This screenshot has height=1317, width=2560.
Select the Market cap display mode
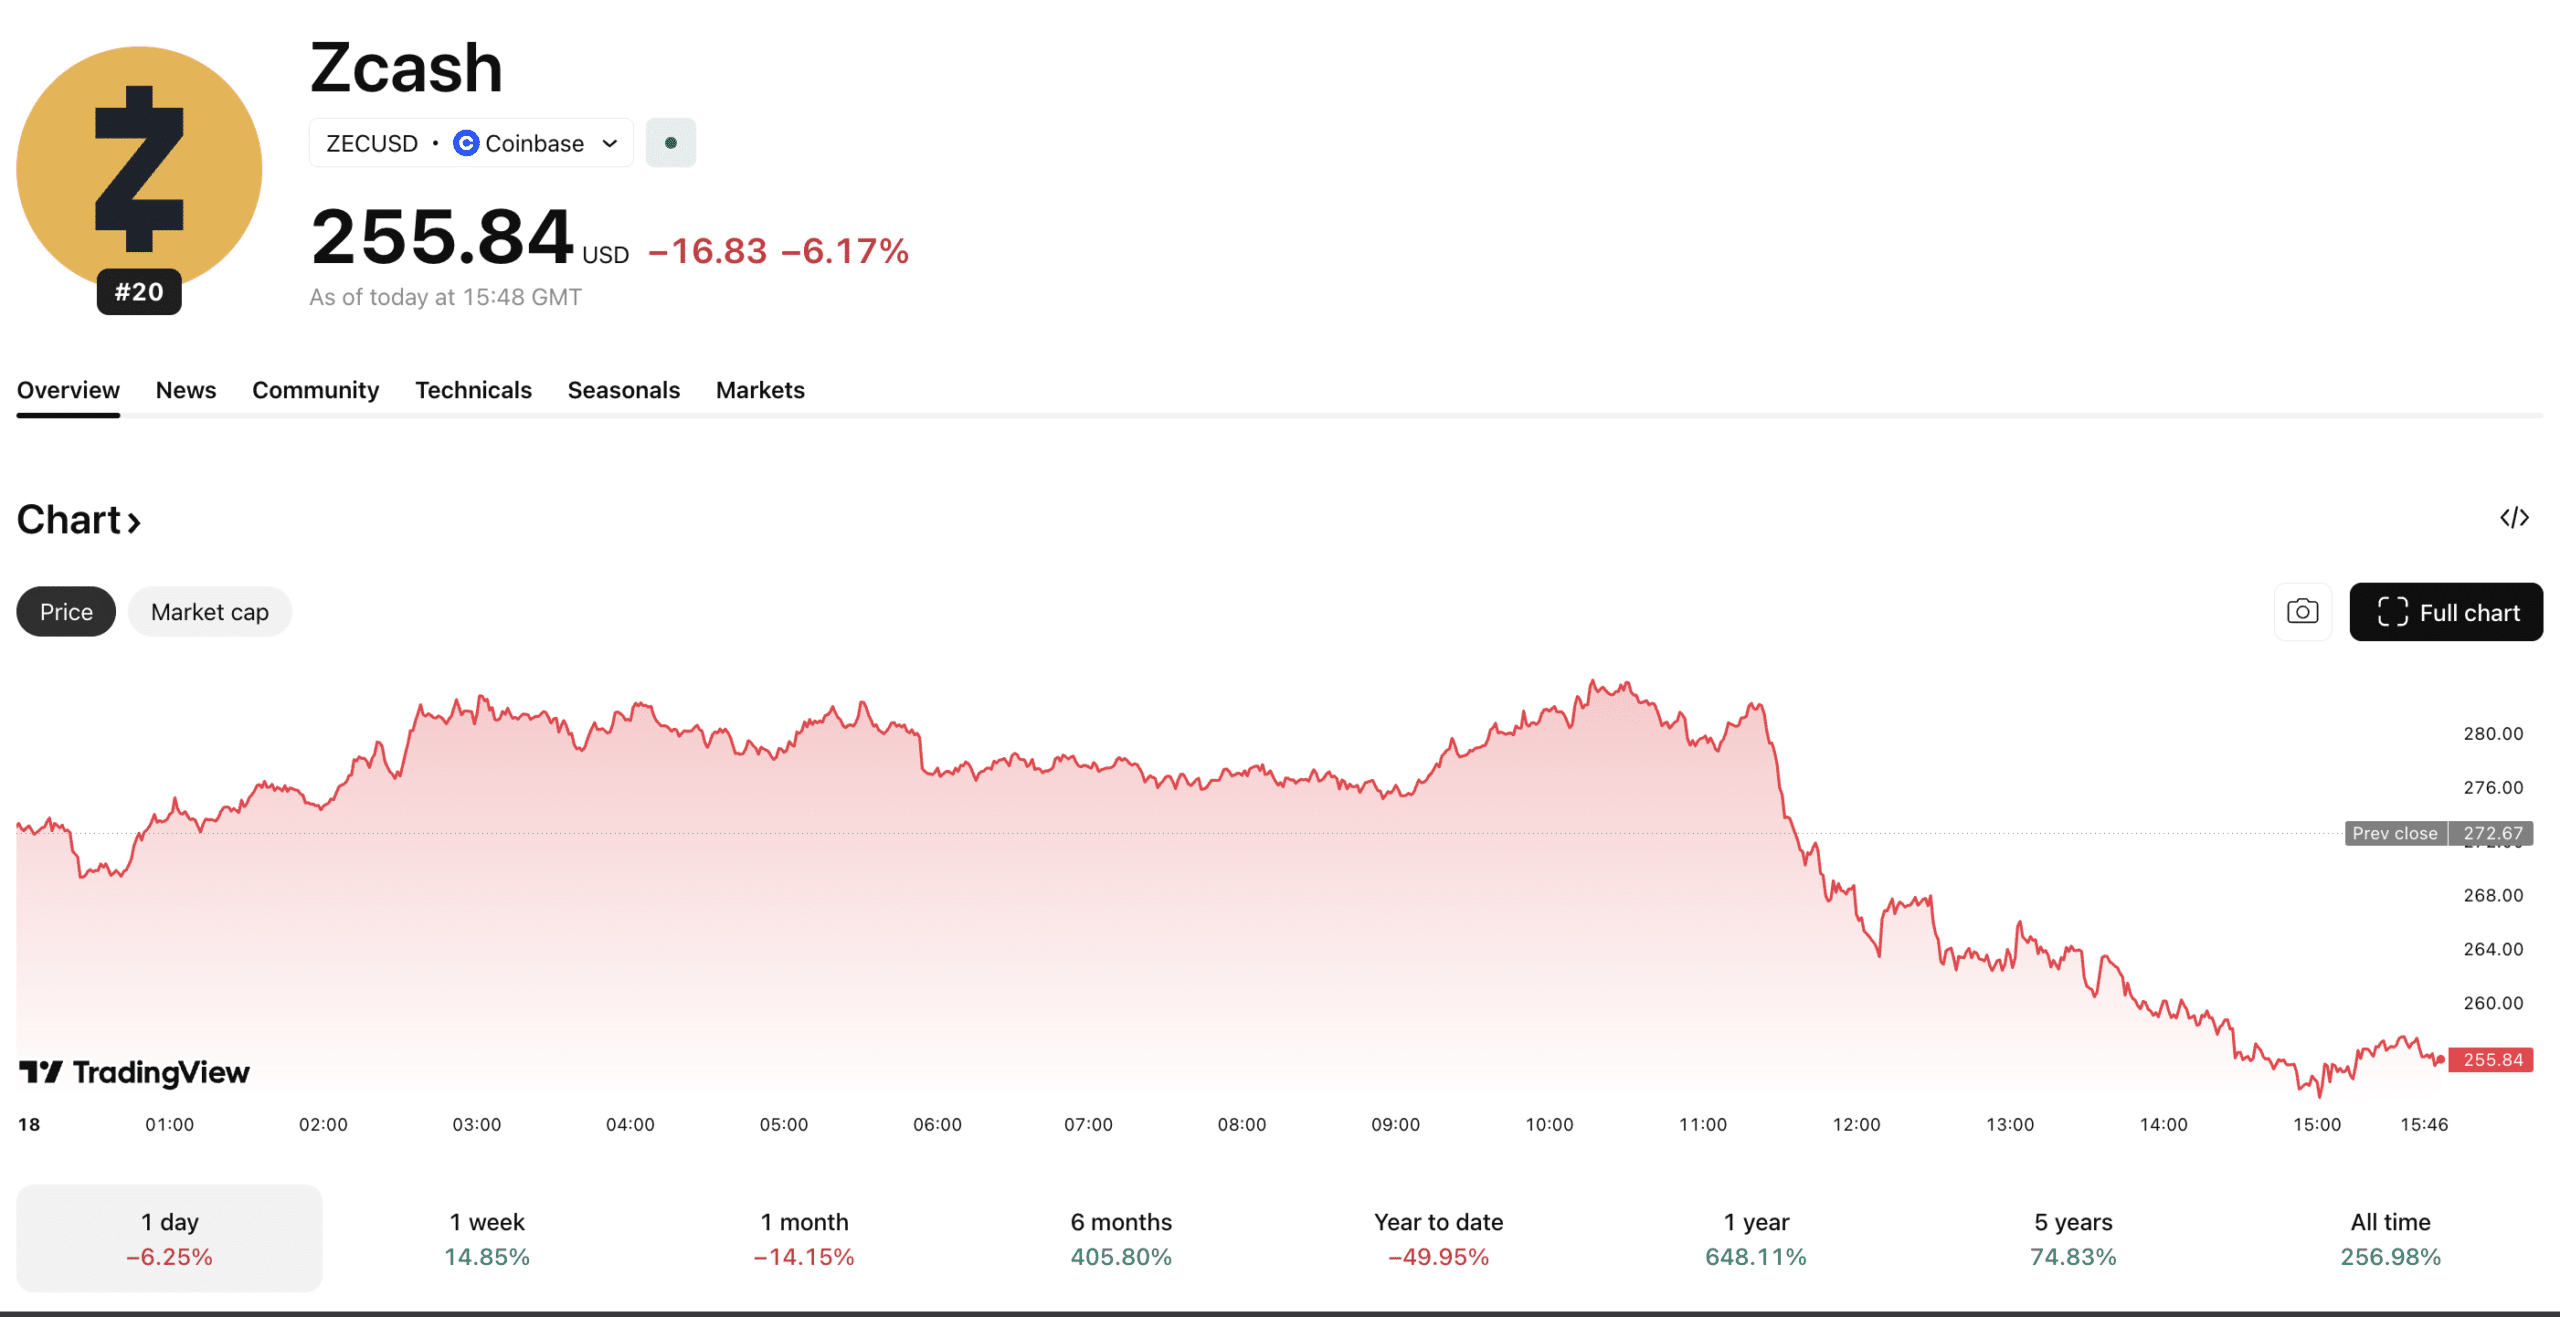tap(209, 611)
